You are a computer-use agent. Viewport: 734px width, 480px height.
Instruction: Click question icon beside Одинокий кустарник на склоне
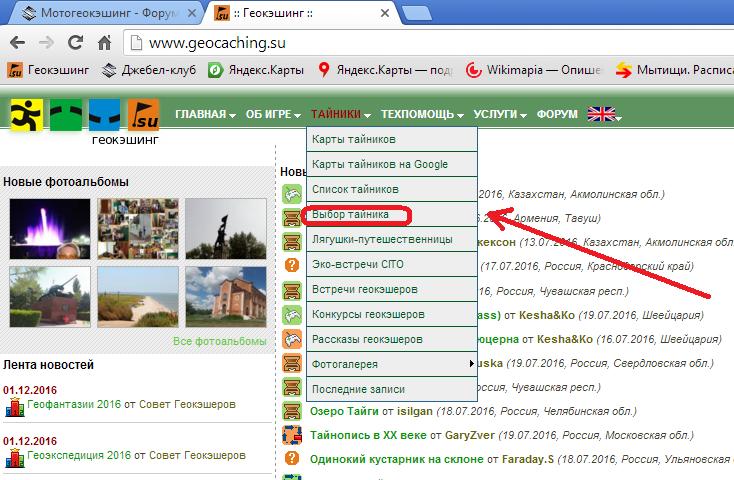292,458
